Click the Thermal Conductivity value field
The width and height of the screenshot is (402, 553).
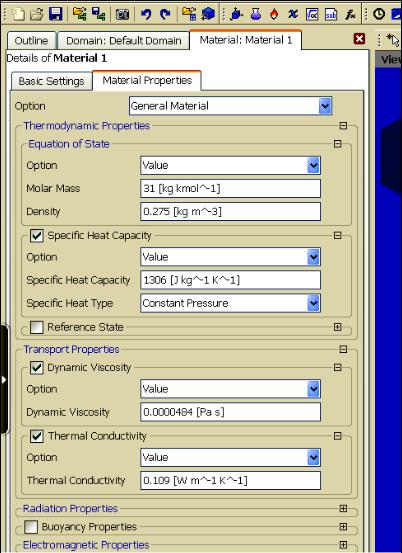pos(231,480)
